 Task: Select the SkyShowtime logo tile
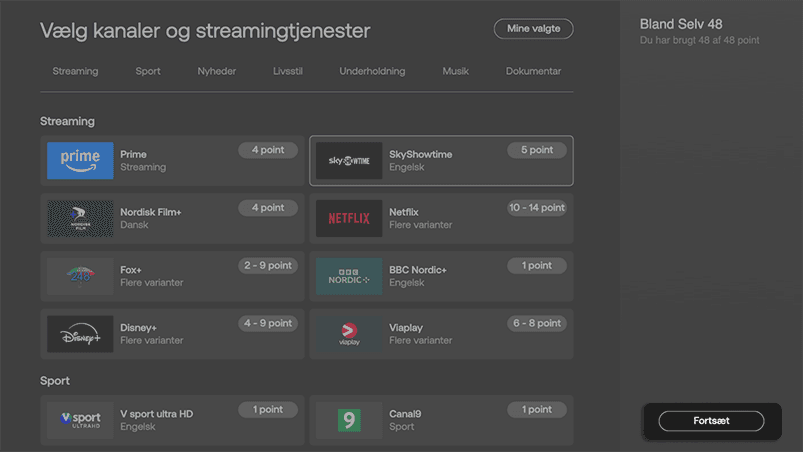(x=349, y=161)
